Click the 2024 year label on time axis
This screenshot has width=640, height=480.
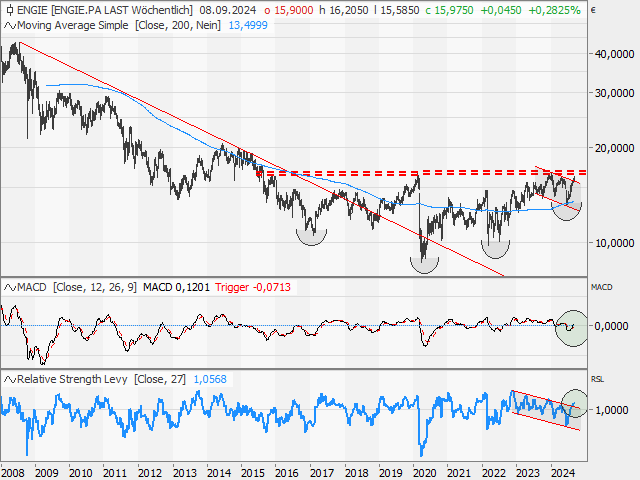tap(563, 473)
